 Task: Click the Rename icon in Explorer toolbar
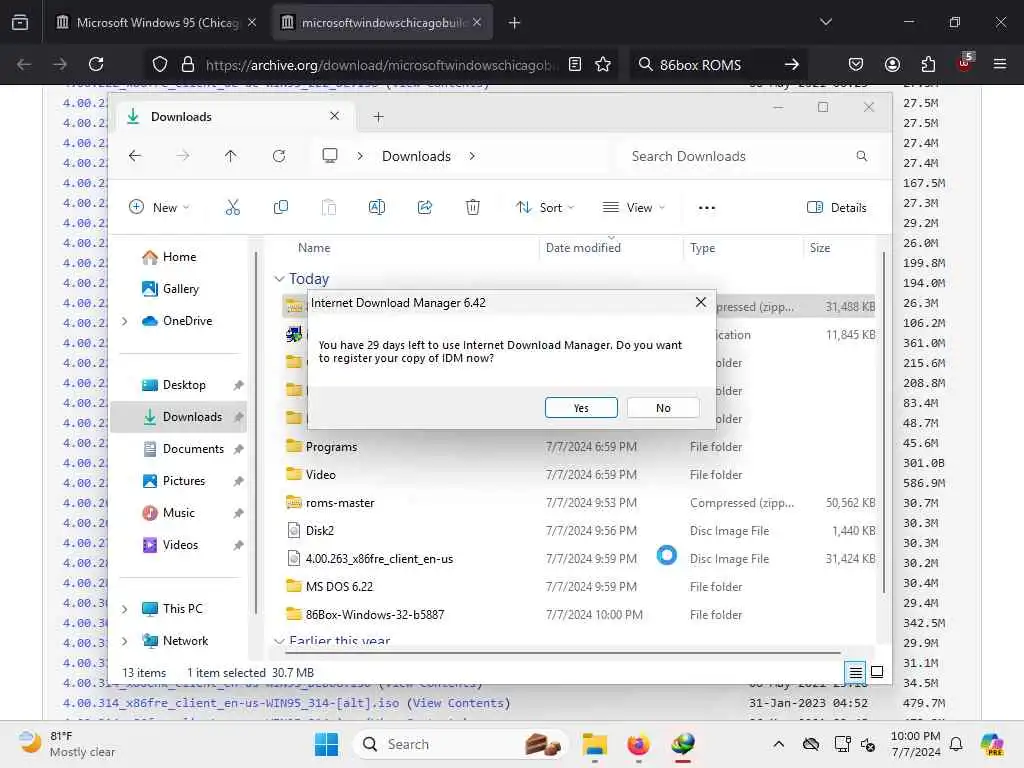tap(377, 208)
